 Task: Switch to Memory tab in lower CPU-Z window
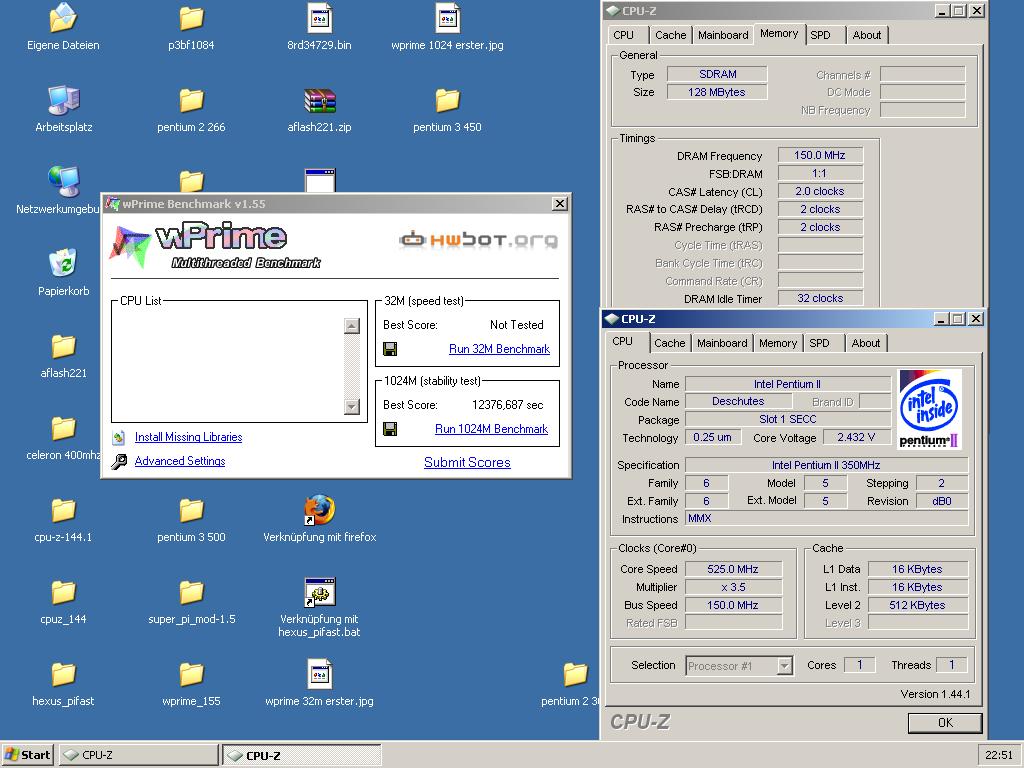click(x=777, y=343)
